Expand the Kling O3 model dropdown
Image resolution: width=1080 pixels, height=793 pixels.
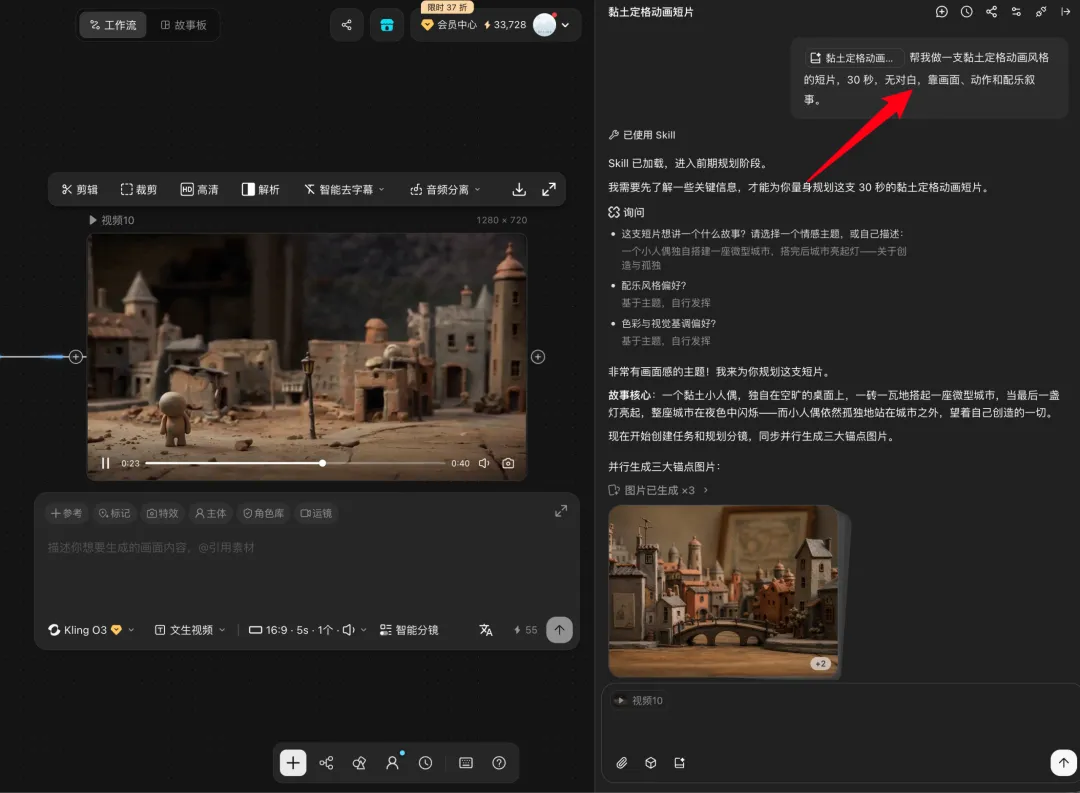tap(91, 630)
